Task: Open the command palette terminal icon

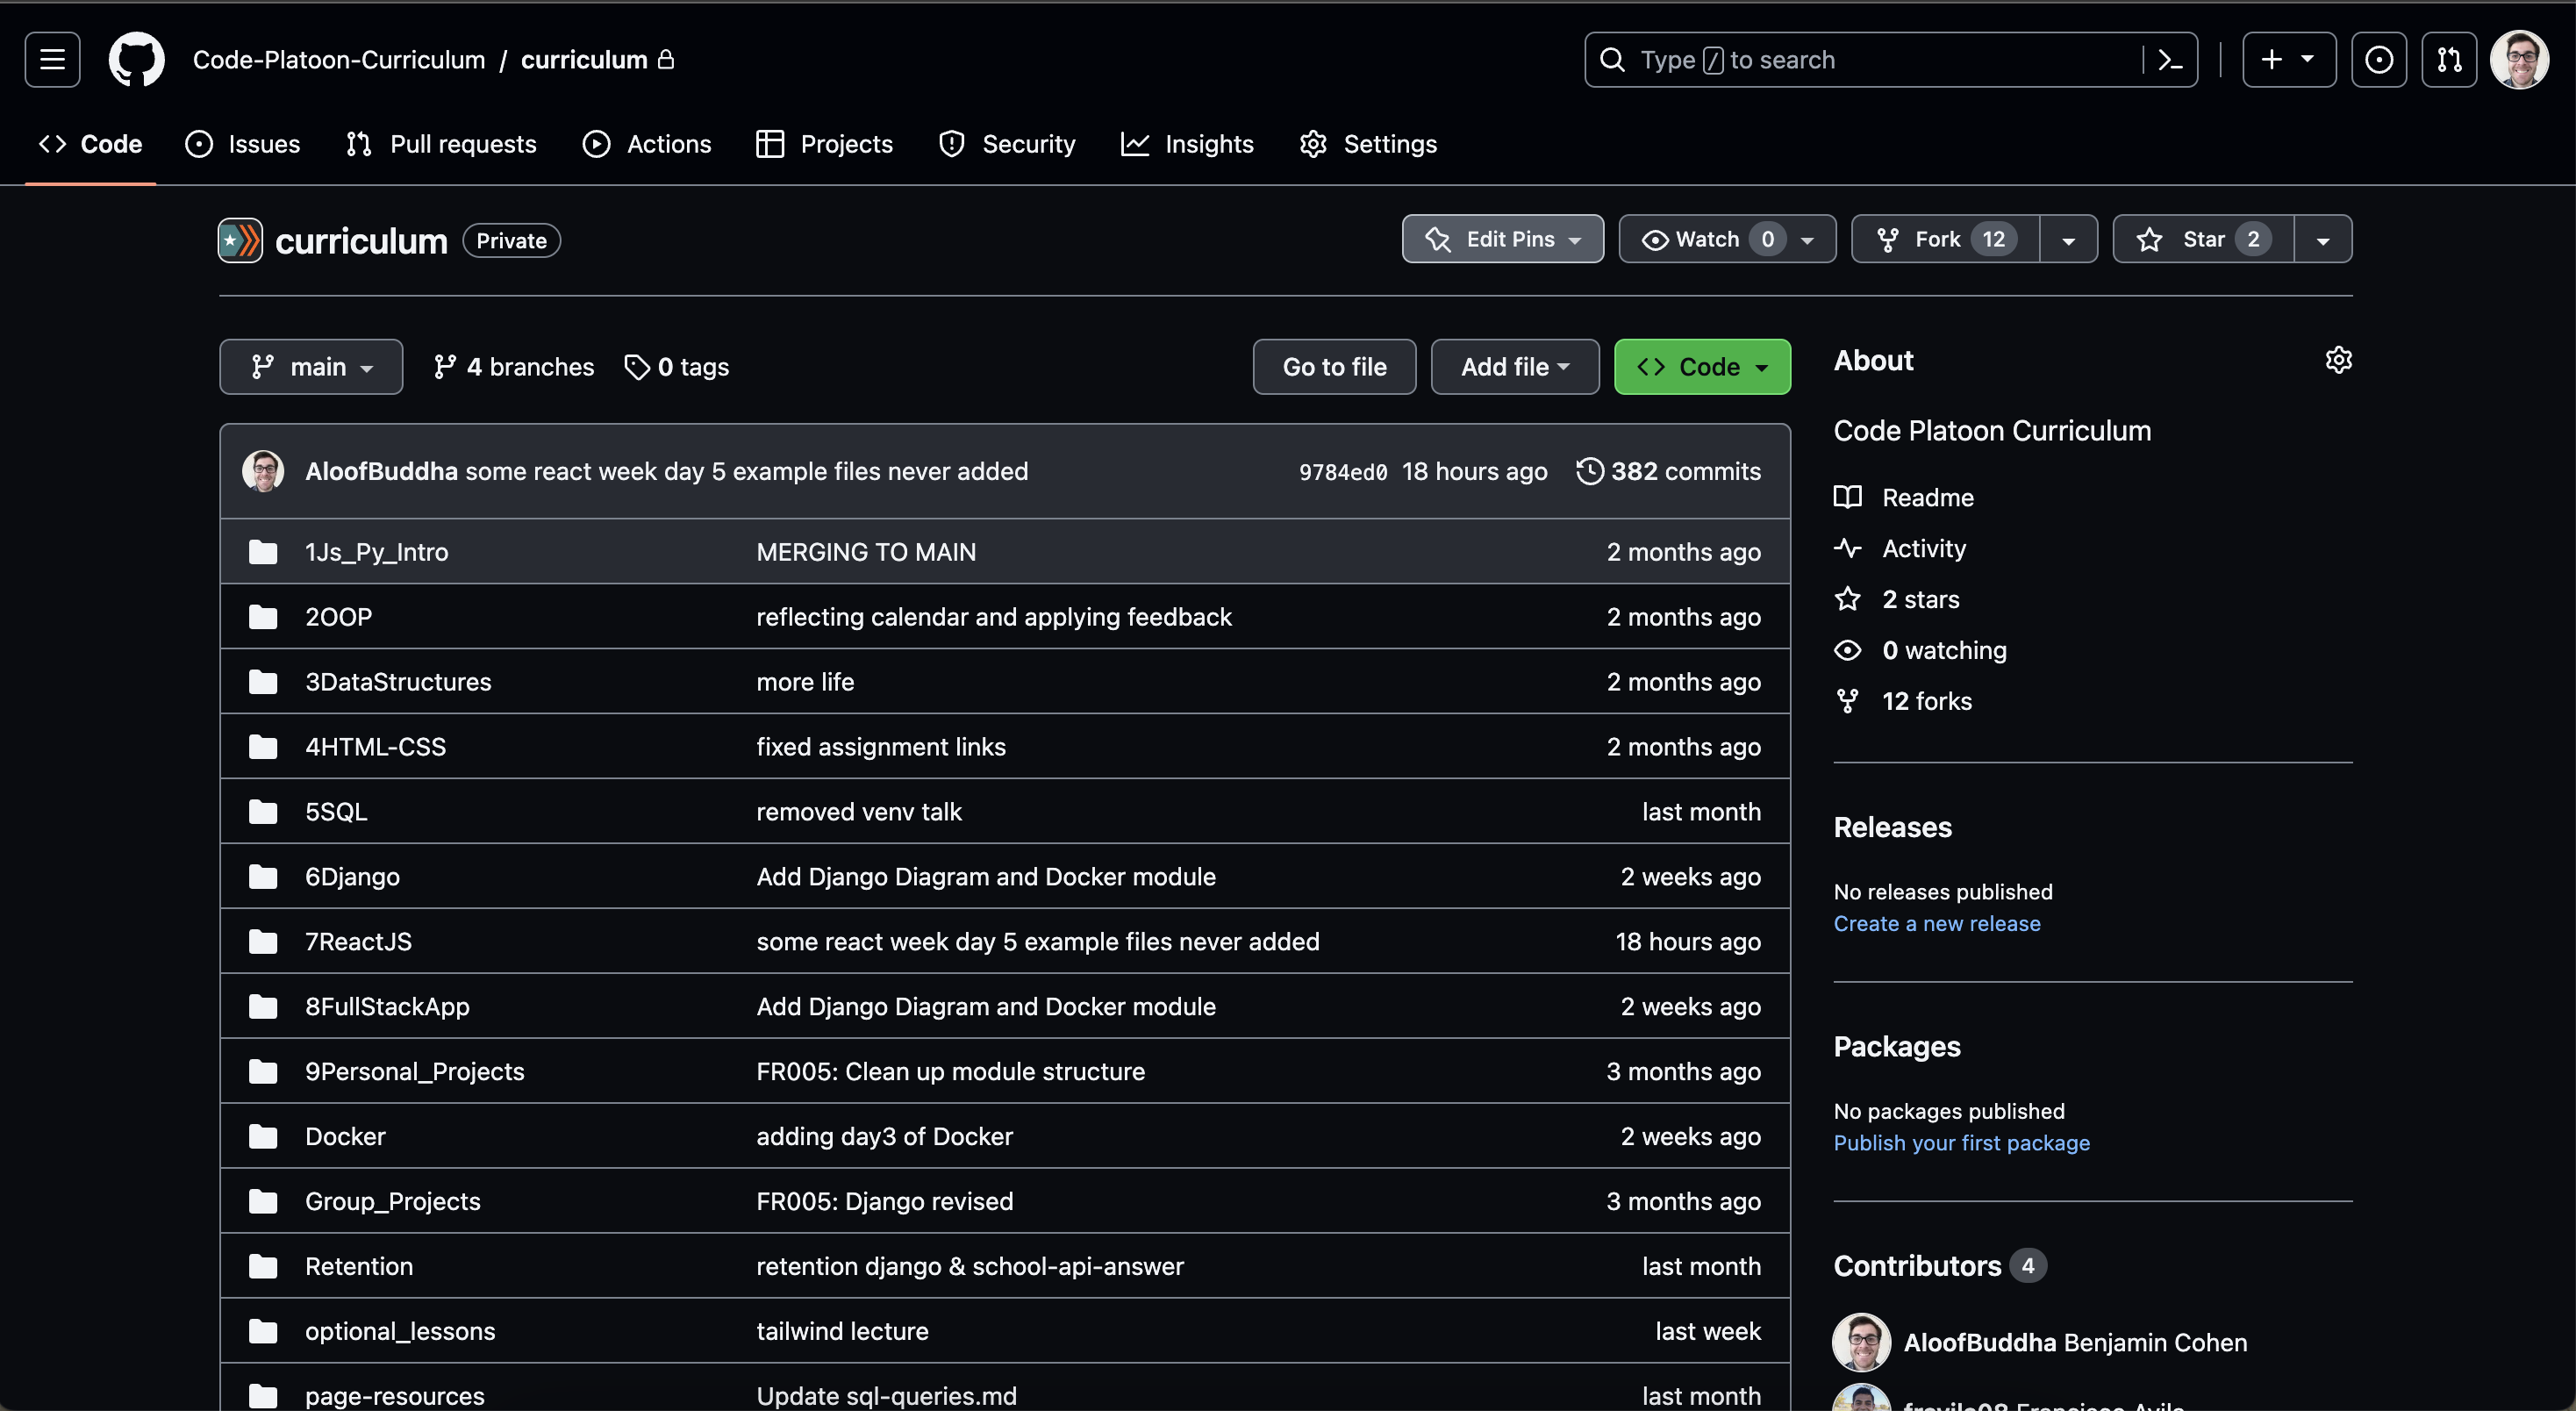Action: 2169,59
